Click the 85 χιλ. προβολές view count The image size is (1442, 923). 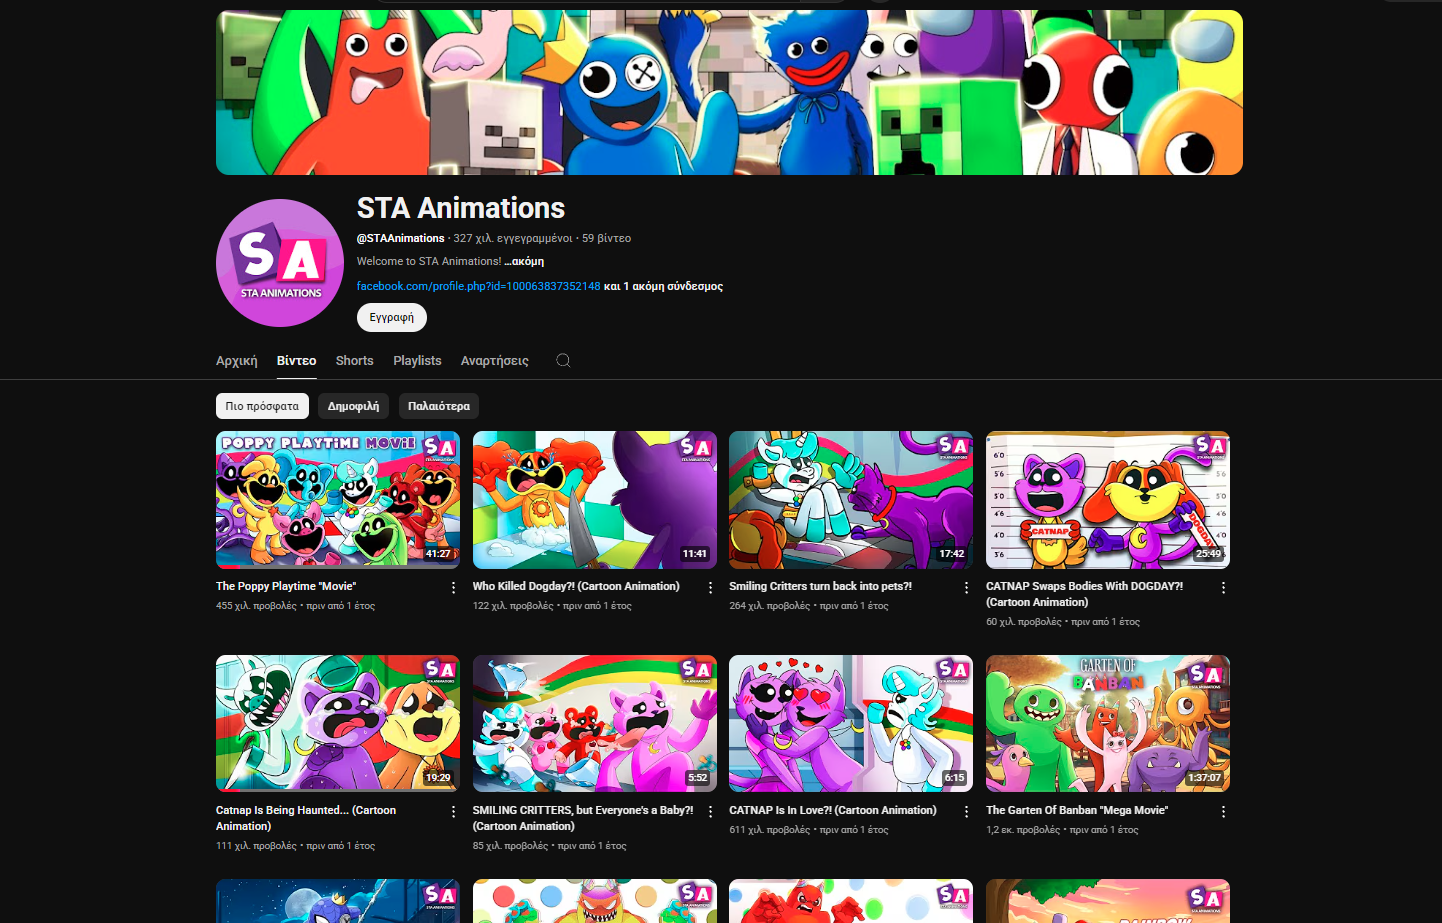point(510,846)
